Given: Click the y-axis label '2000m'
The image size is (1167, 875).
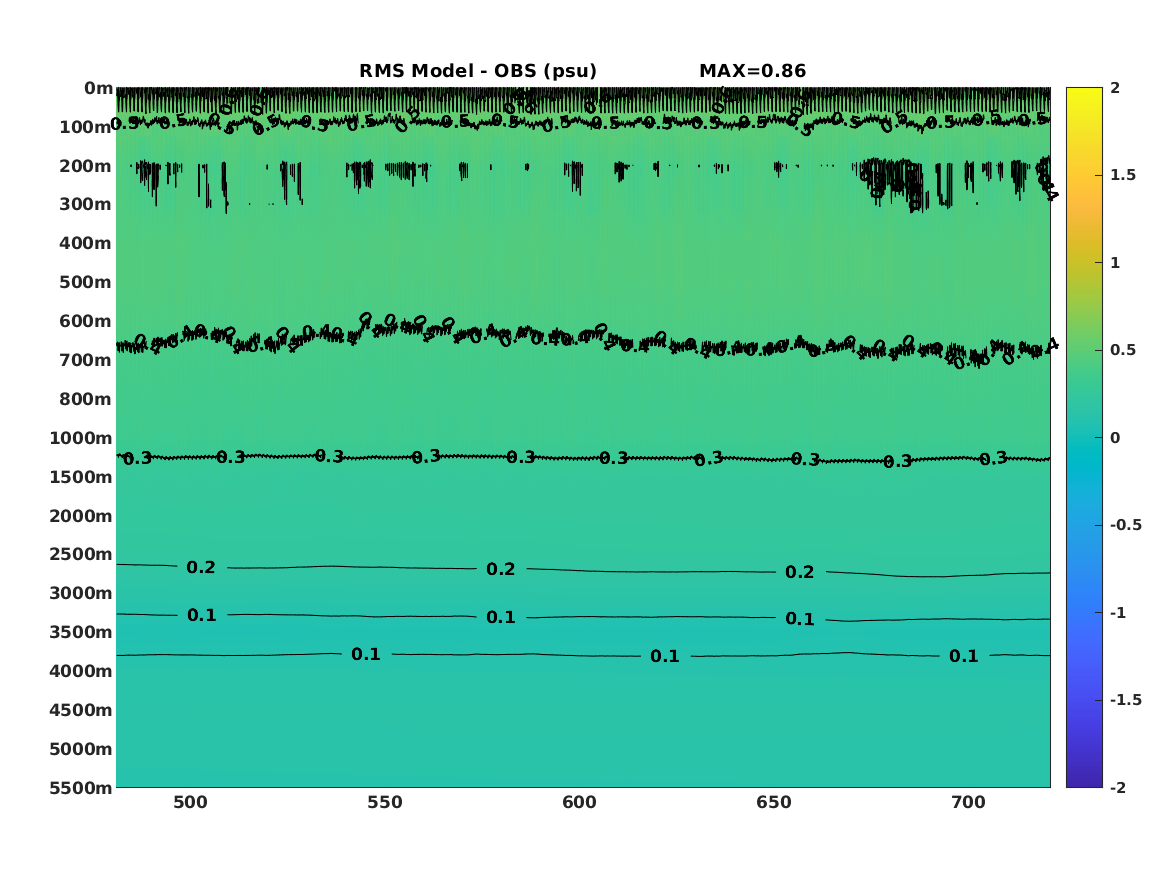Looking at the screenshot, I should click(81, 516).
